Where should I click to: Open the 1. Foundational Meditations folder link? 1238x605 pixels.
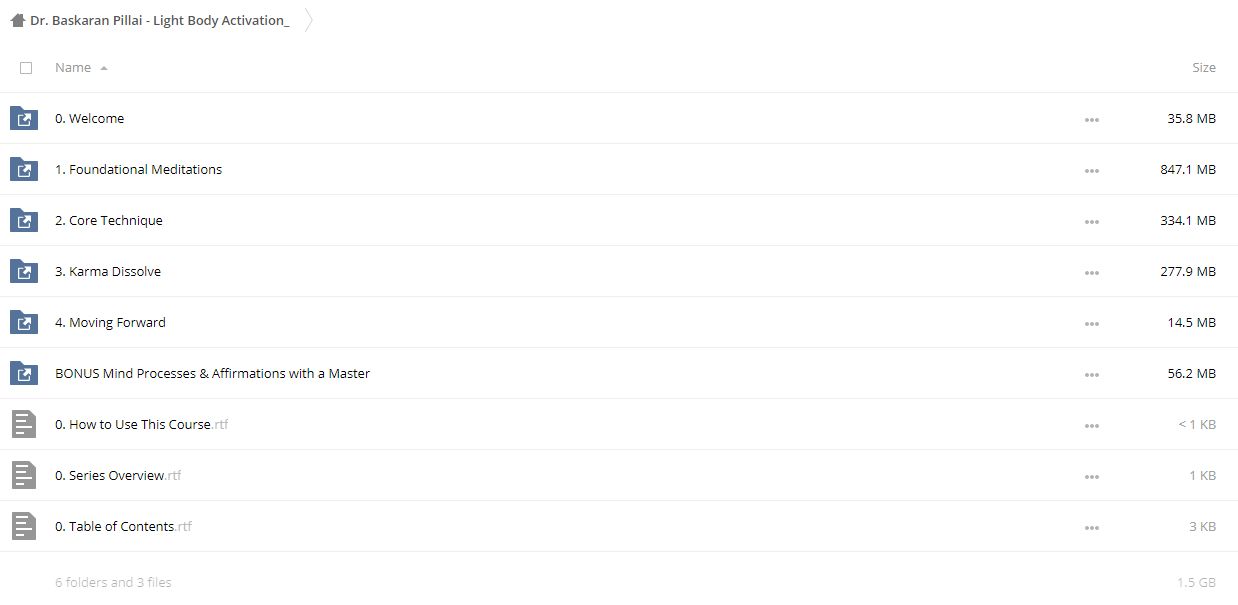point(139,169)
